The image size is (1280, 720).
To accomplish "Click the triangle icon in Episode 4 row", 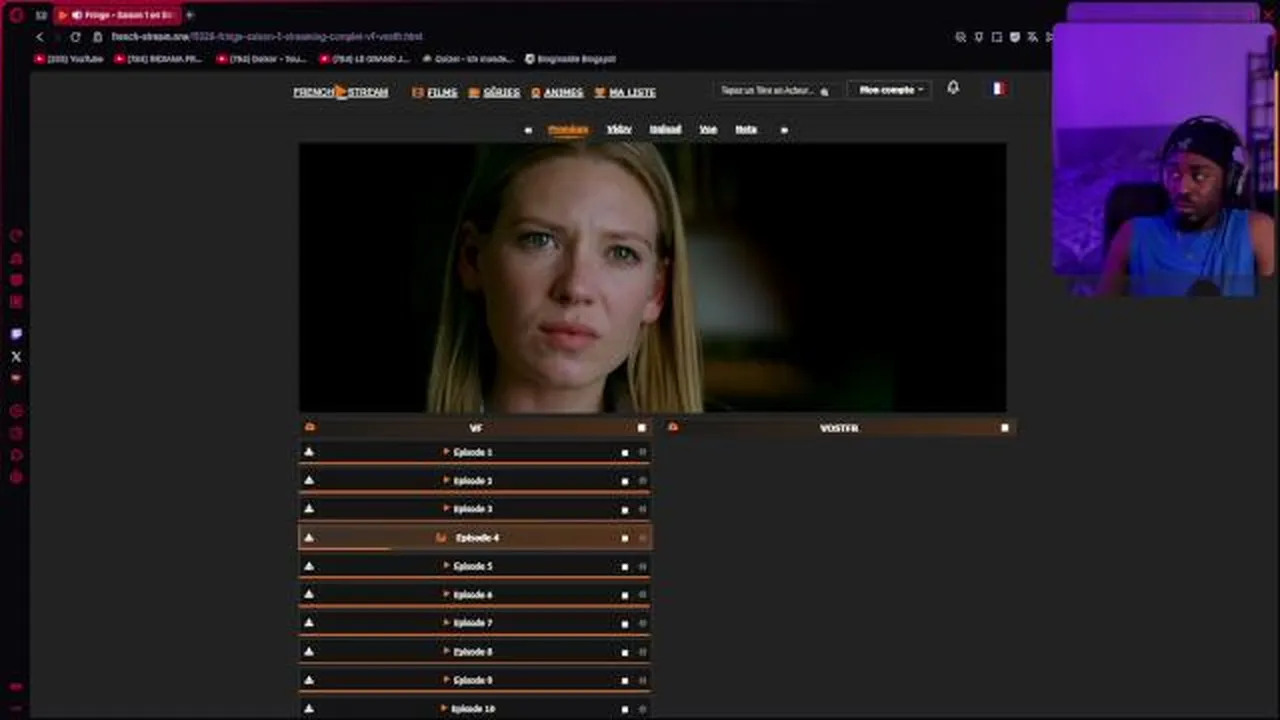I will 309,537.
